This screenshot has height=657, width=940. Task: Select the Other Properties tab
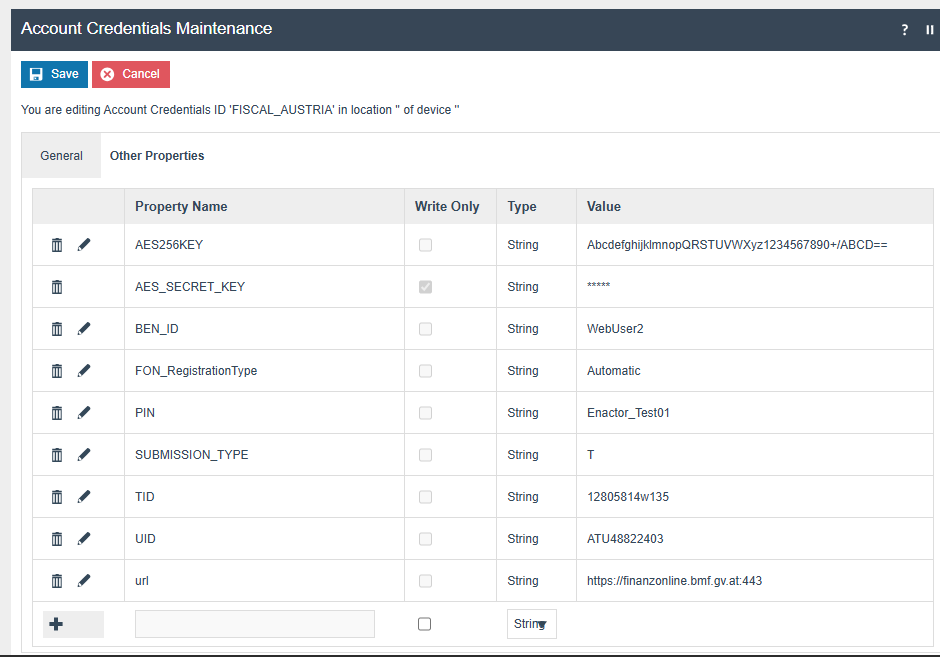coord(157,156)
